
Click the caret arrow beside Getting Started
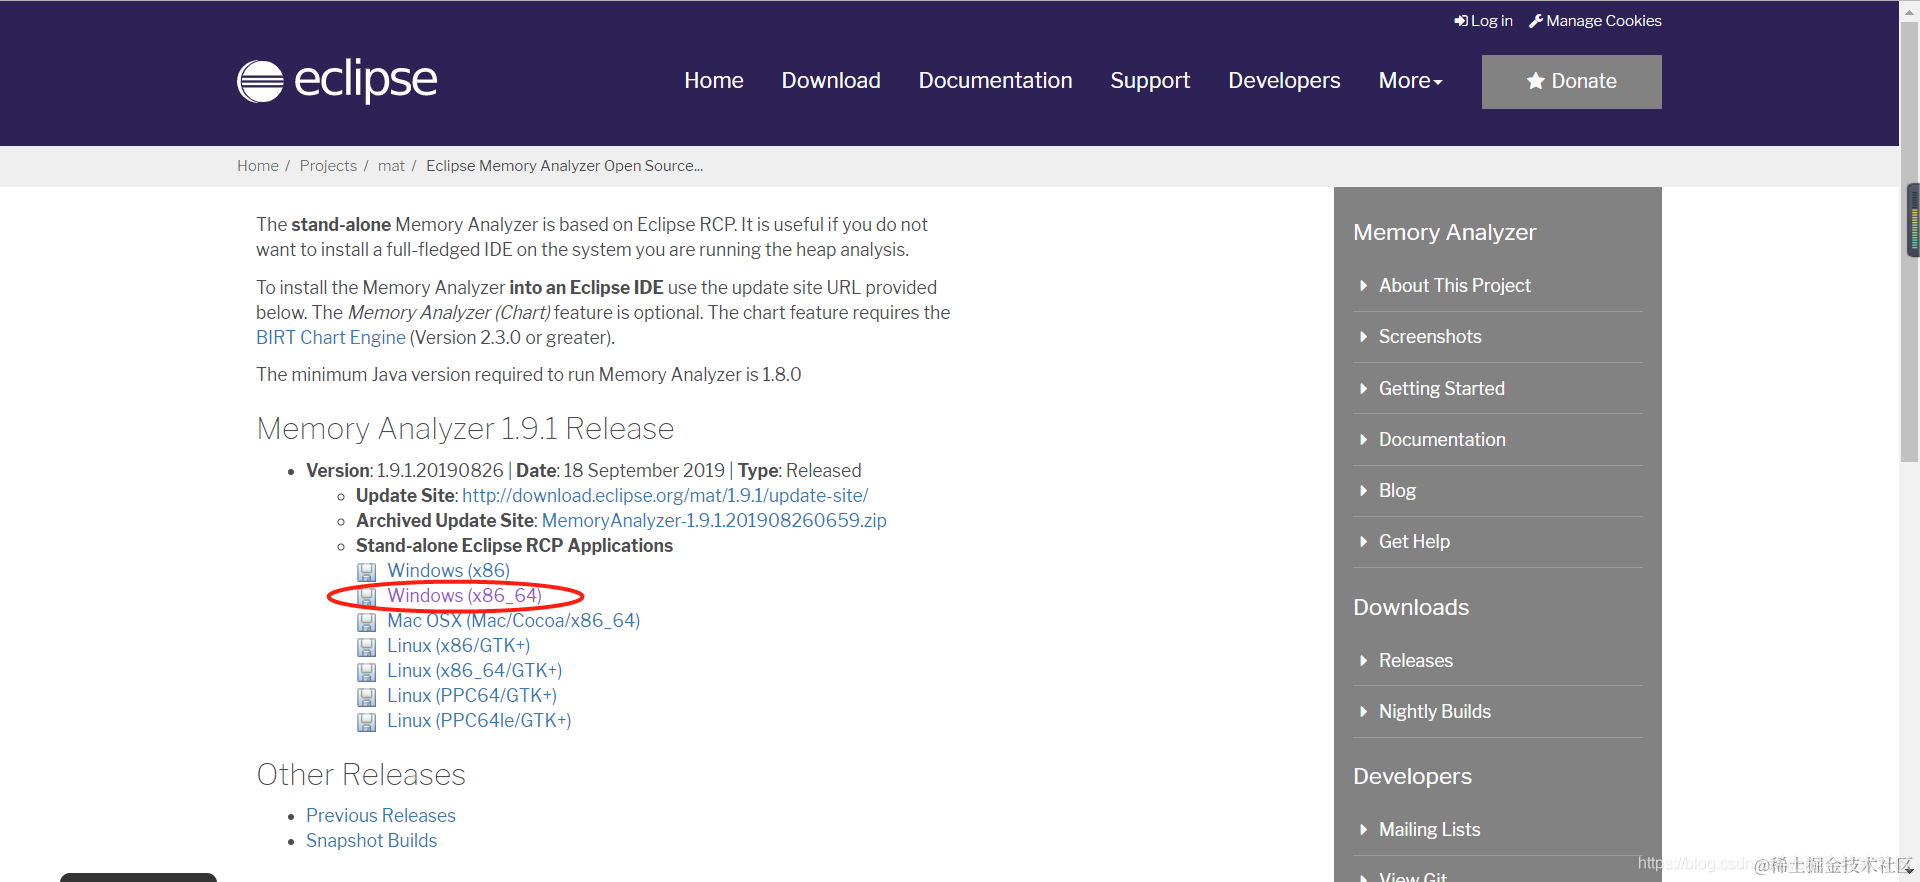pos(1363,389)
